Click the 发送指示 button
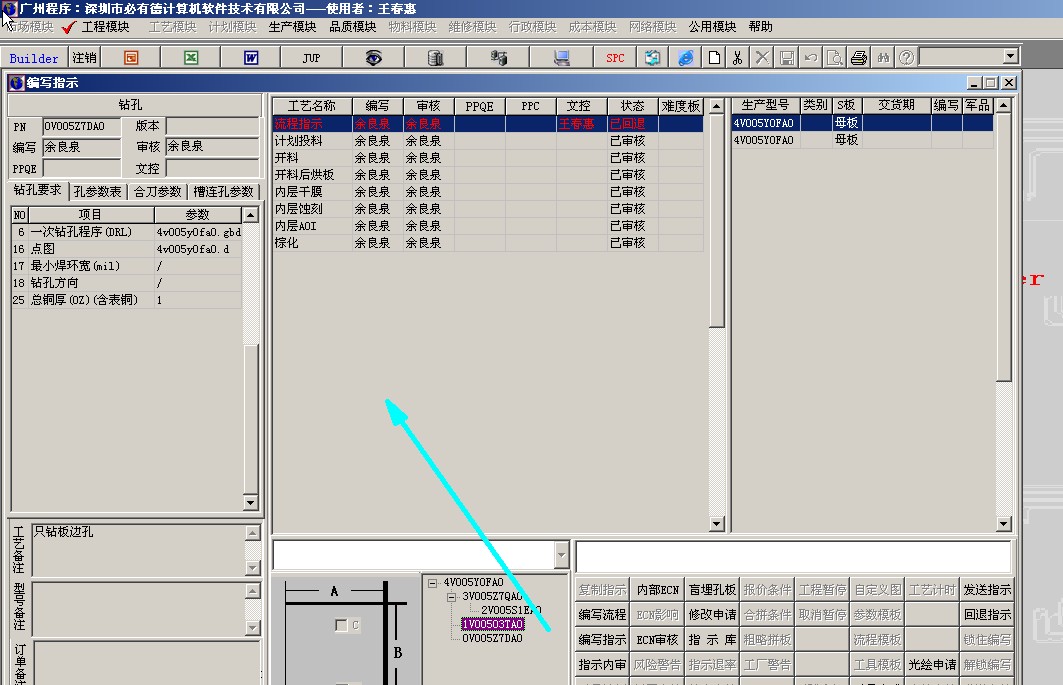This screenshot has height=685, width=1063. [987, 590]
